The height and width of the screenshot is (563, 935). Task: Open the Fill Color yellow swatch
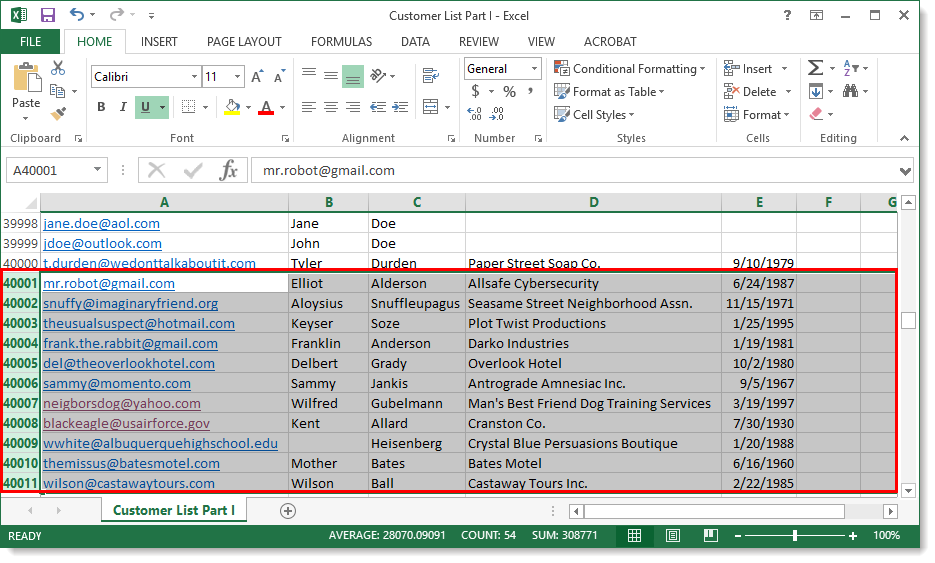point(232,107)
